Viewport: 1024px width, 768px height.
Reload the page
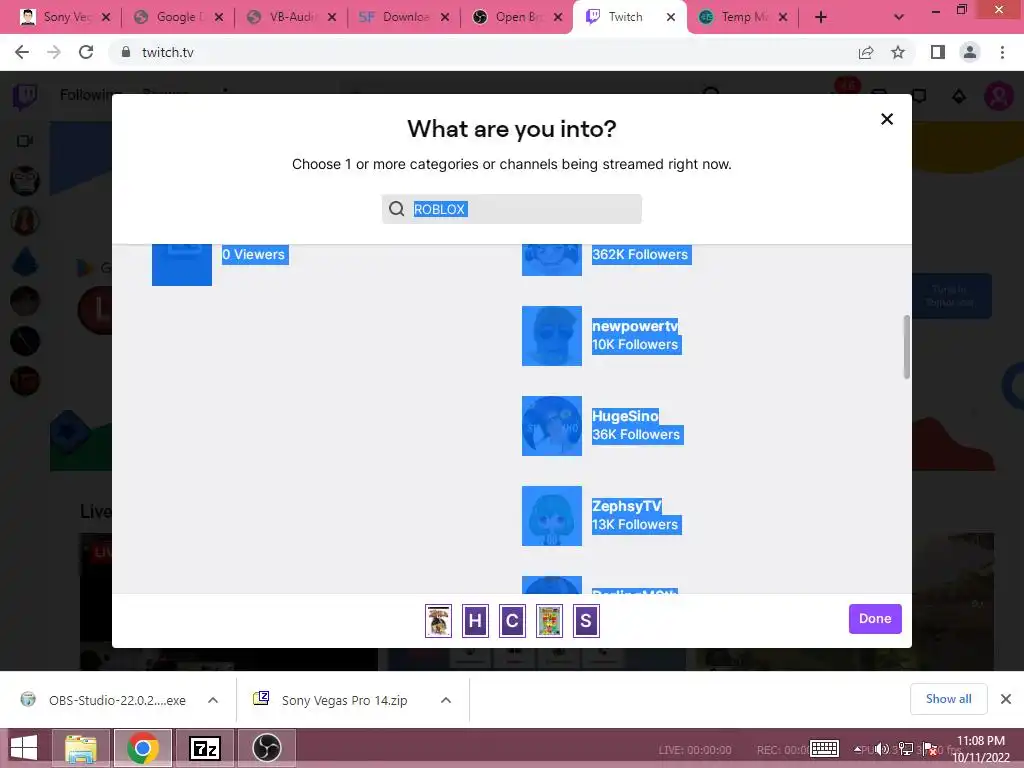[86, 52]
